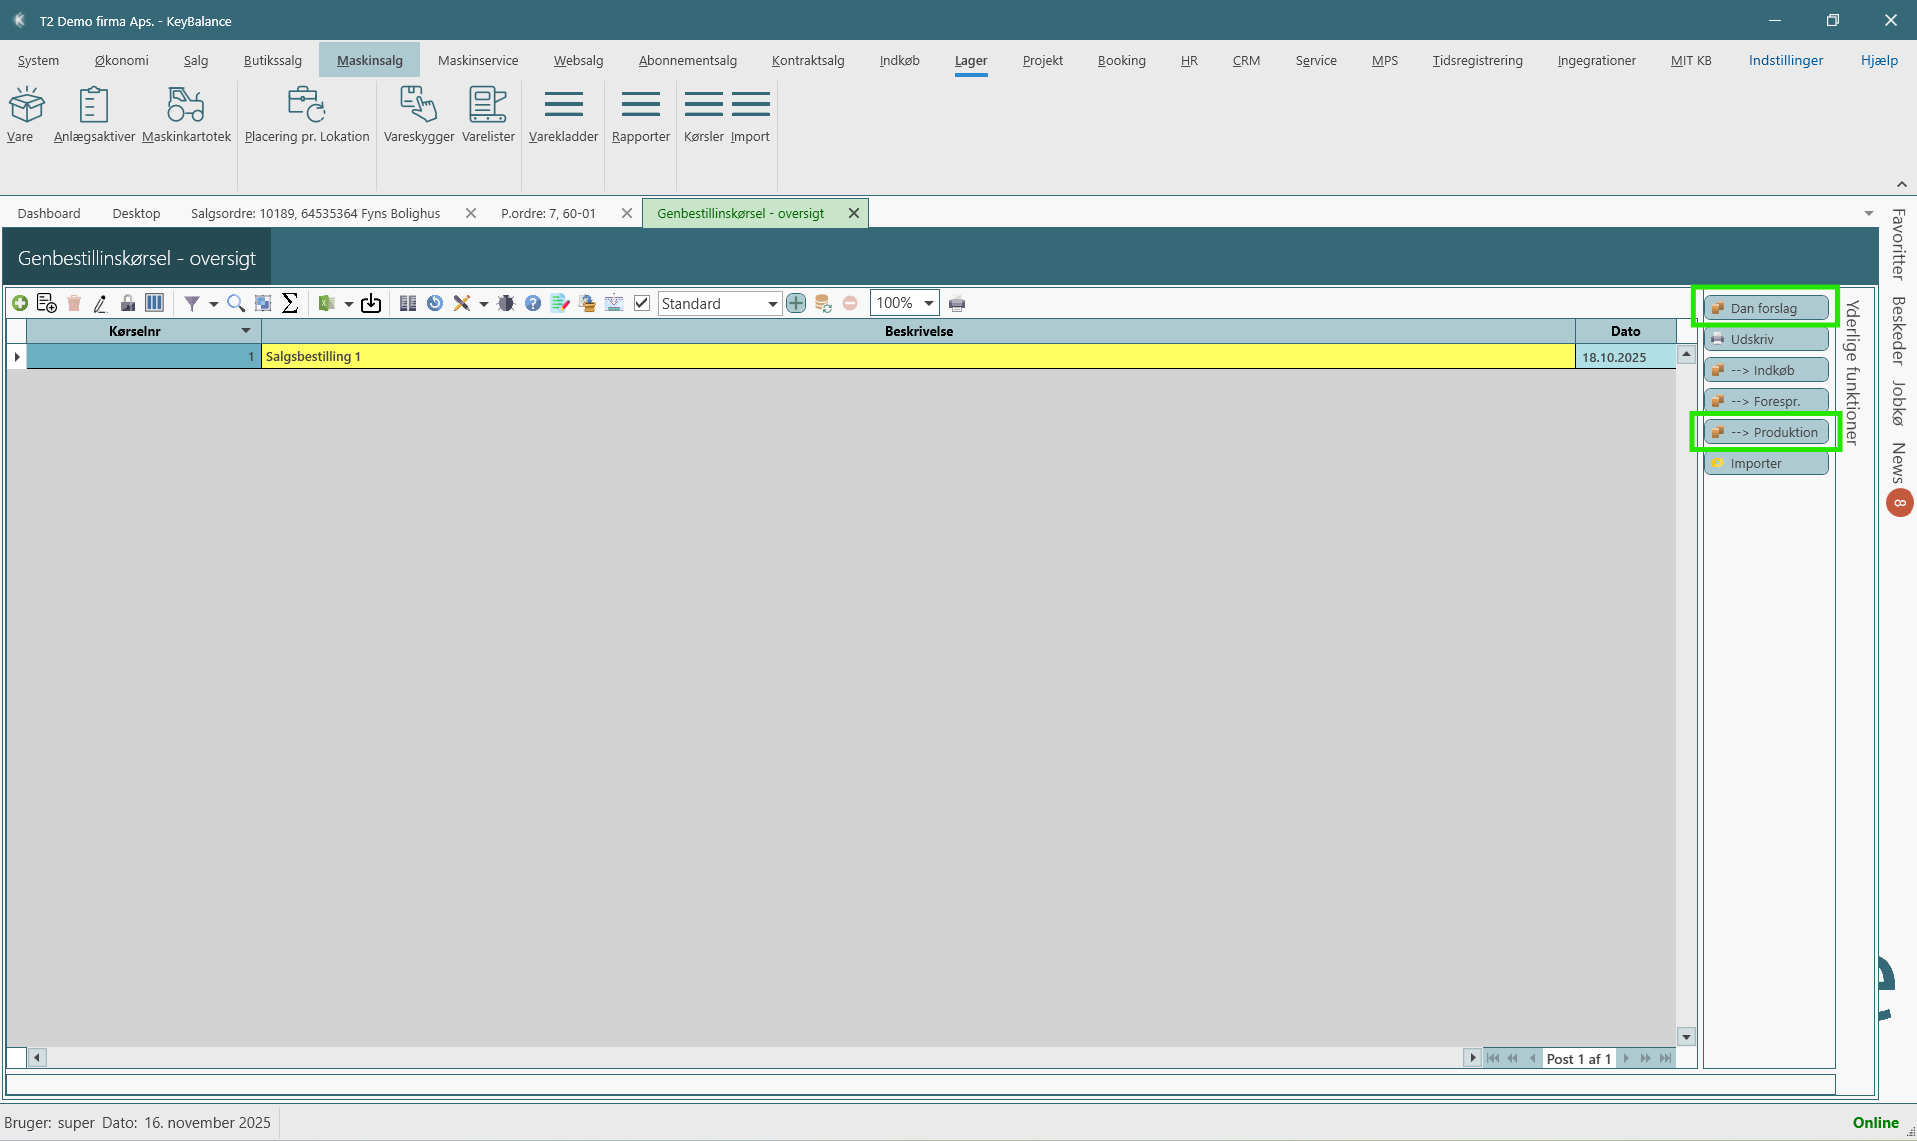Open search with the magnifying glass icon
The height and width of the screenshot is (1141, 1917).
(x=236, y=303)
